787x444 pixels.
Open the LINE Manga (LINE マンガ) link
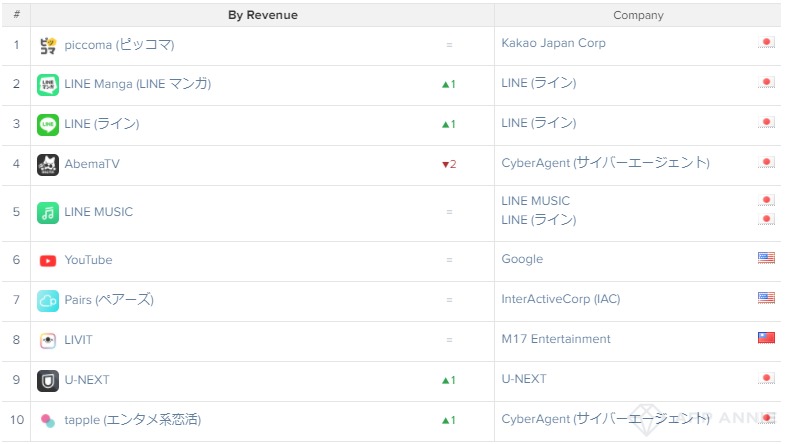(138, 84)
